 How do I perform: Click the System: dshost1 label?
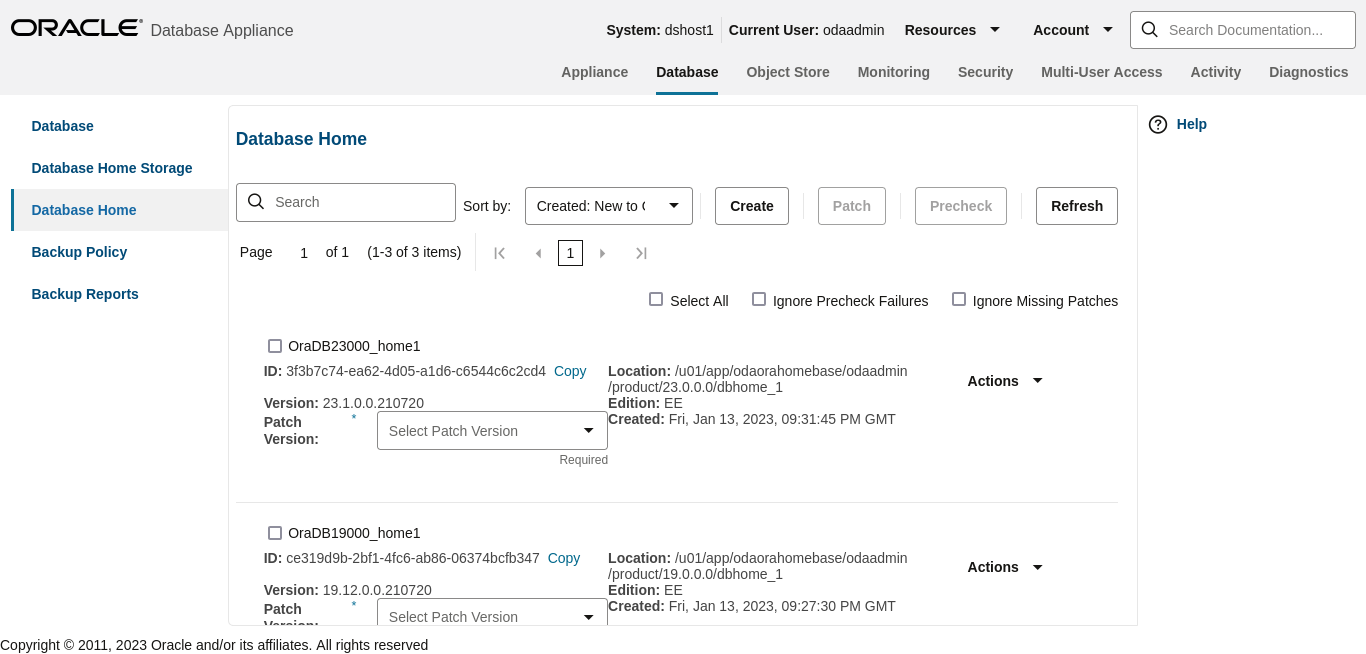(x=660, y=30)
